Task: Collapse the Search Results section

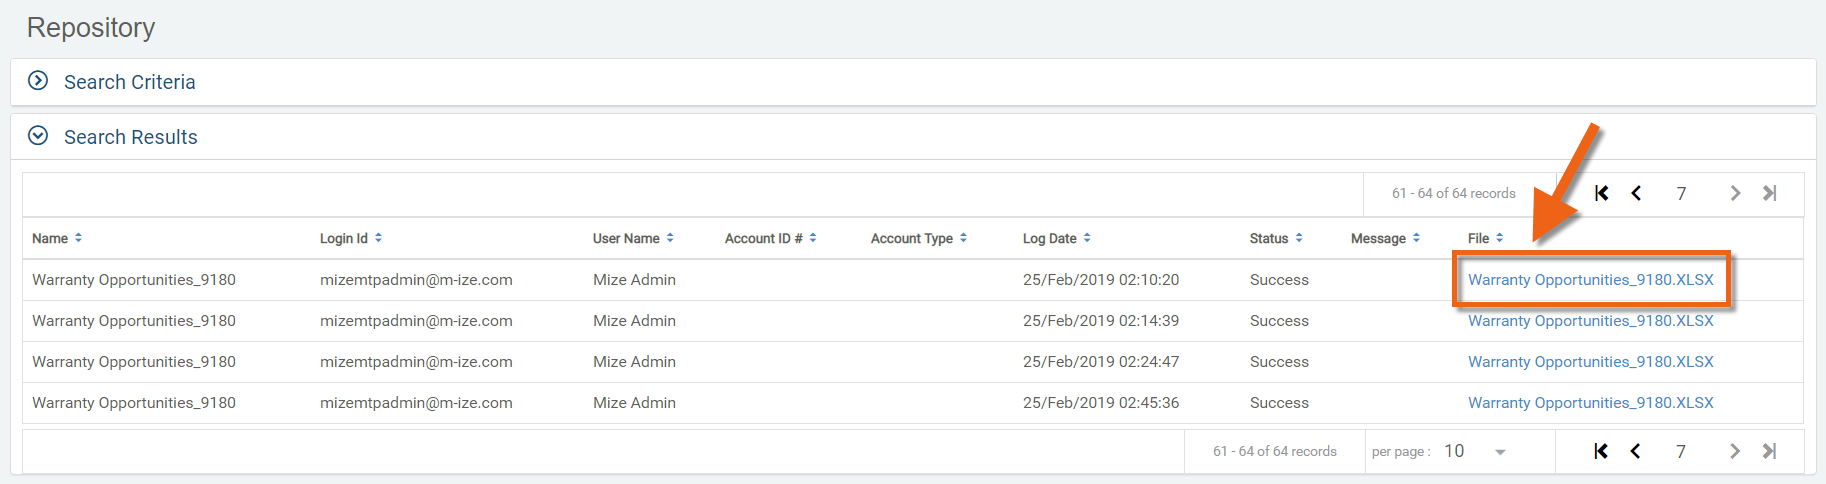Action: pyautogui.click(x=38, y=136)
